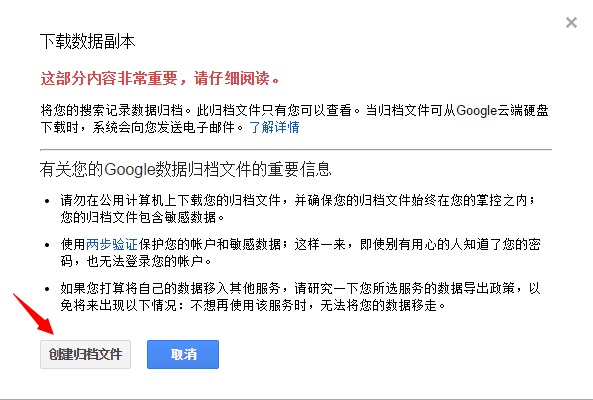
Task: Open the 了解详情 link
Action: 274,127
